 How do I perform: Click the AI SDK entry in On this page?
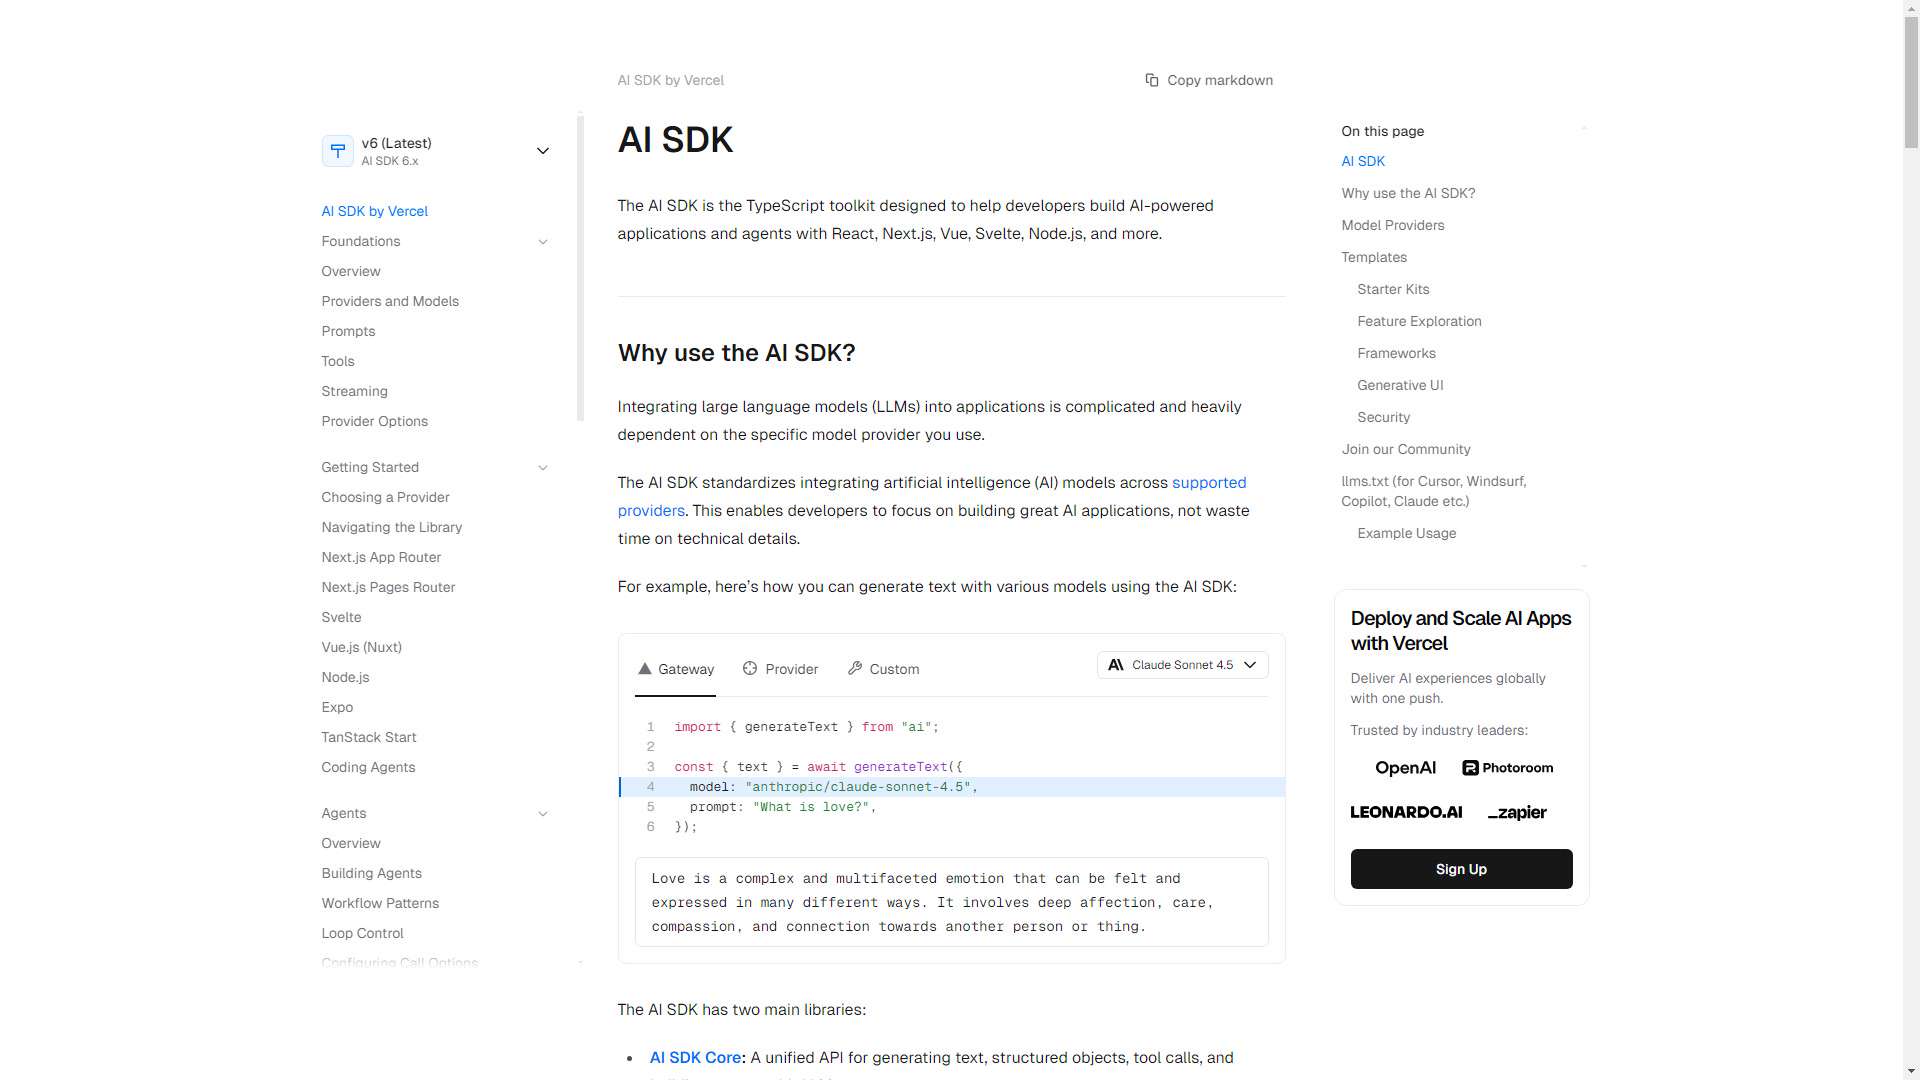(1362, 162)
